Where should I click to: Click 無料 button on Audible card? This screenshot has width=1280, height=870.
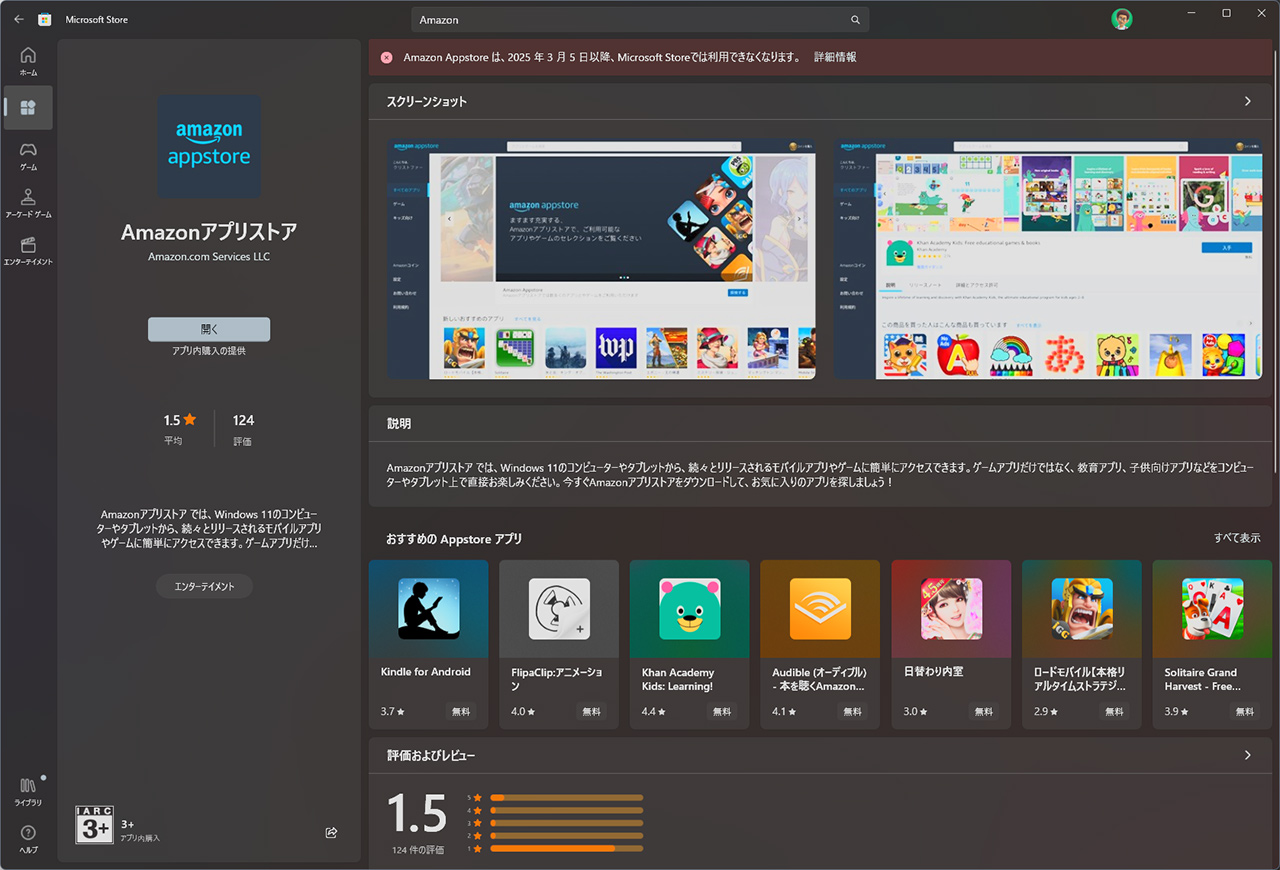[x=852, y=712]
